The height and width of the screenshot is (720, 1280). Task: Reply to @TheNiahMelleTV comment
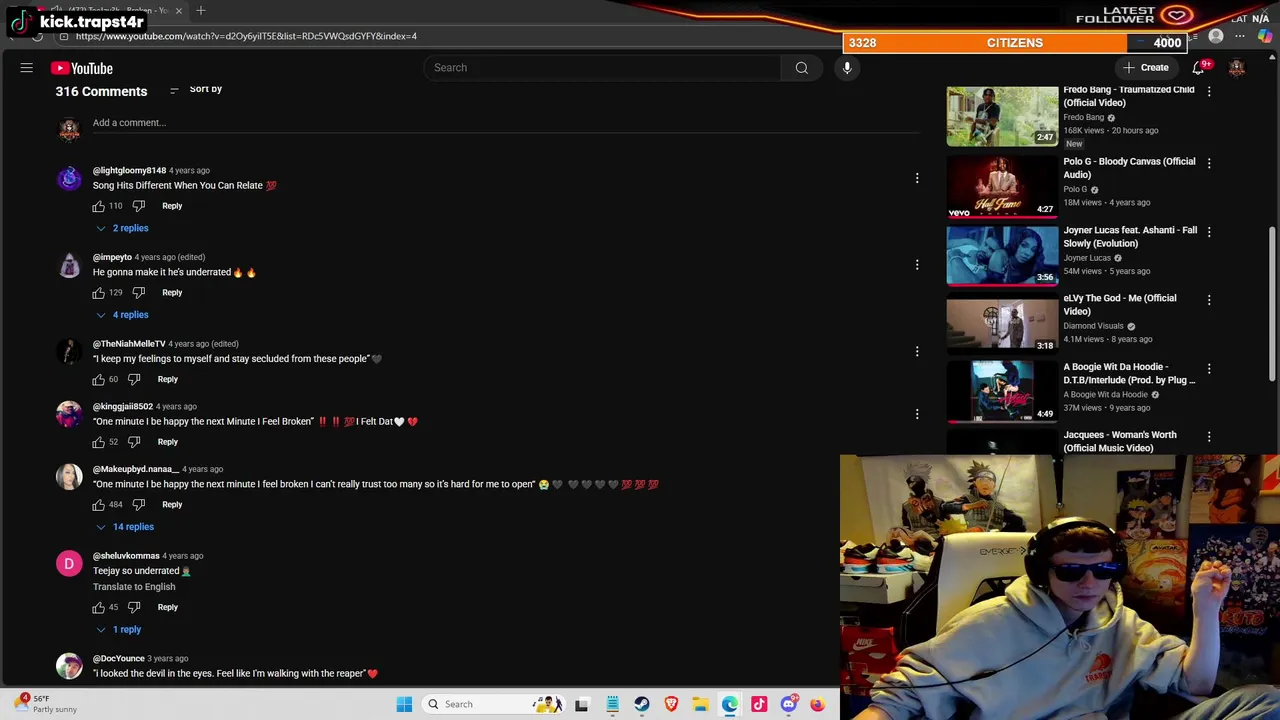pos(167,380)
